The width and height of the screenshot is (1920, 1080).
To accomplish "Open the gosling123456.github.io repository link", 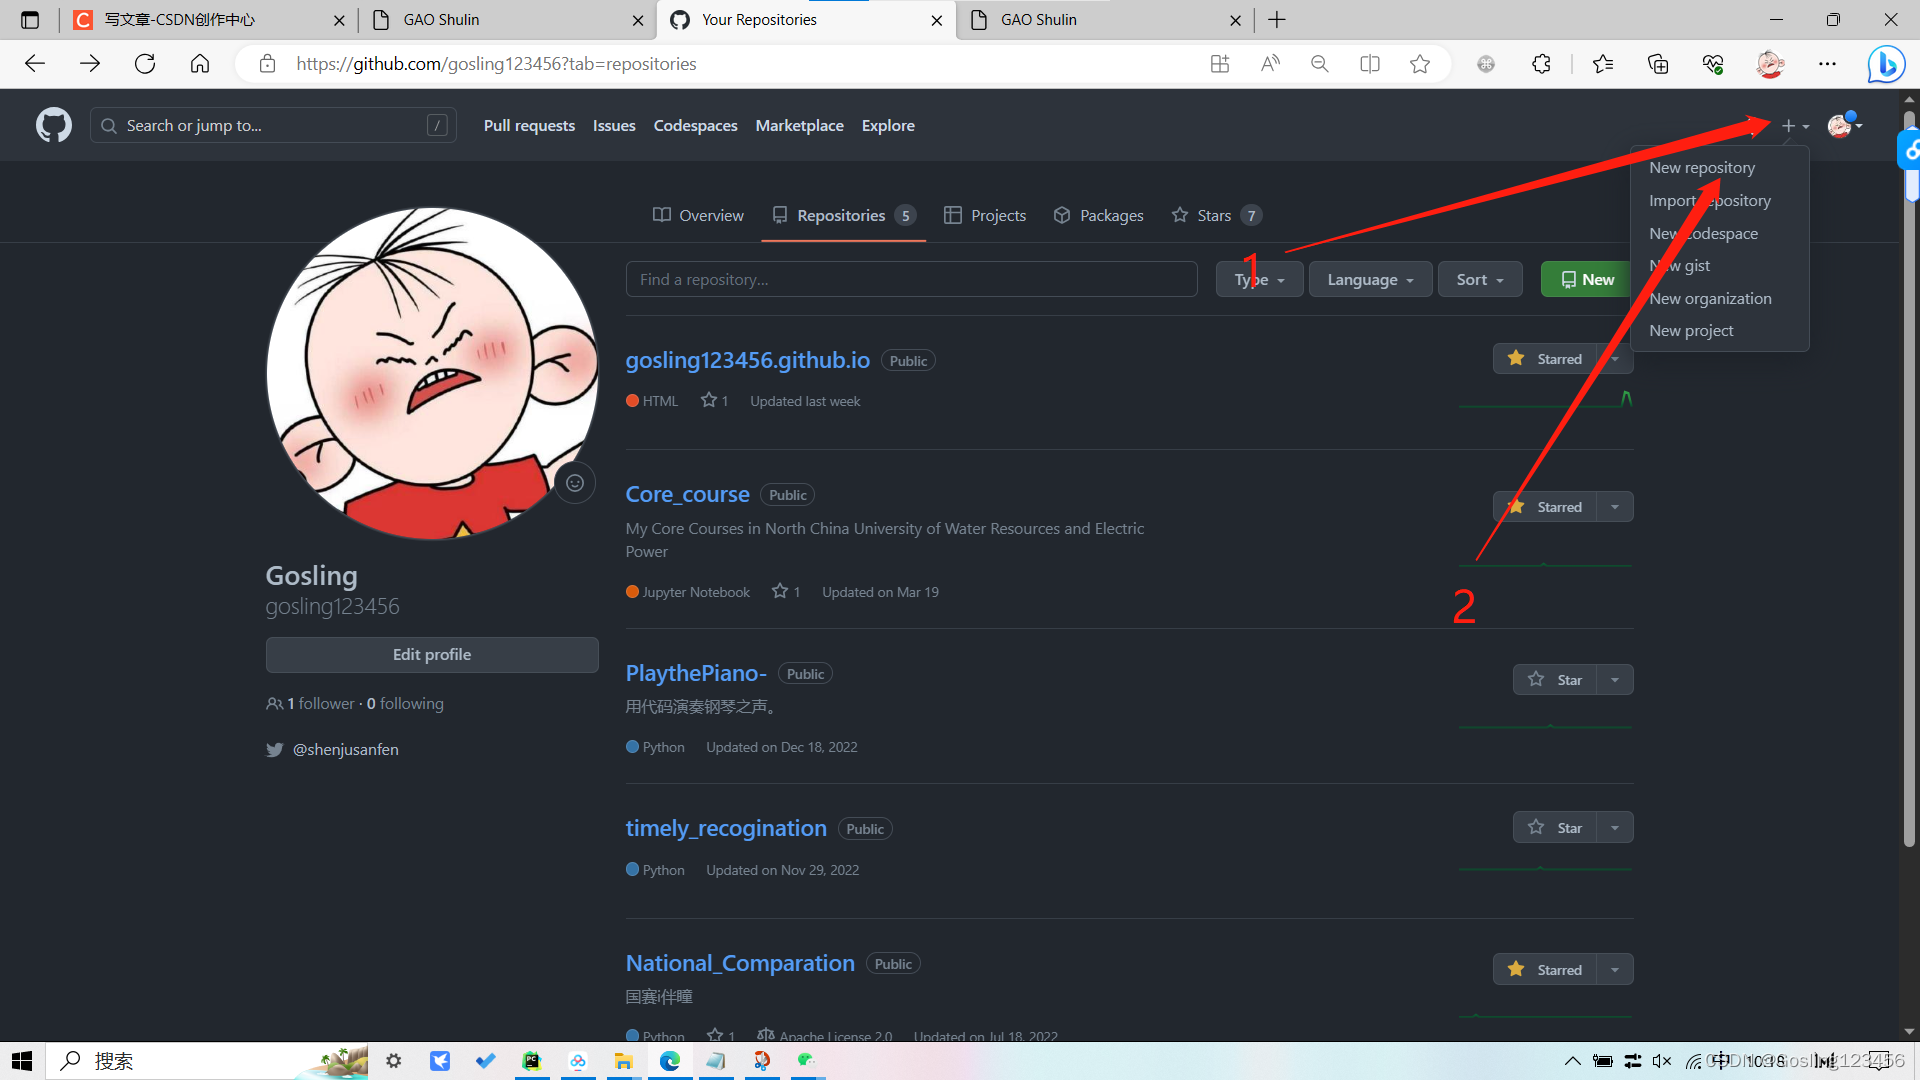I will point(747,360).
